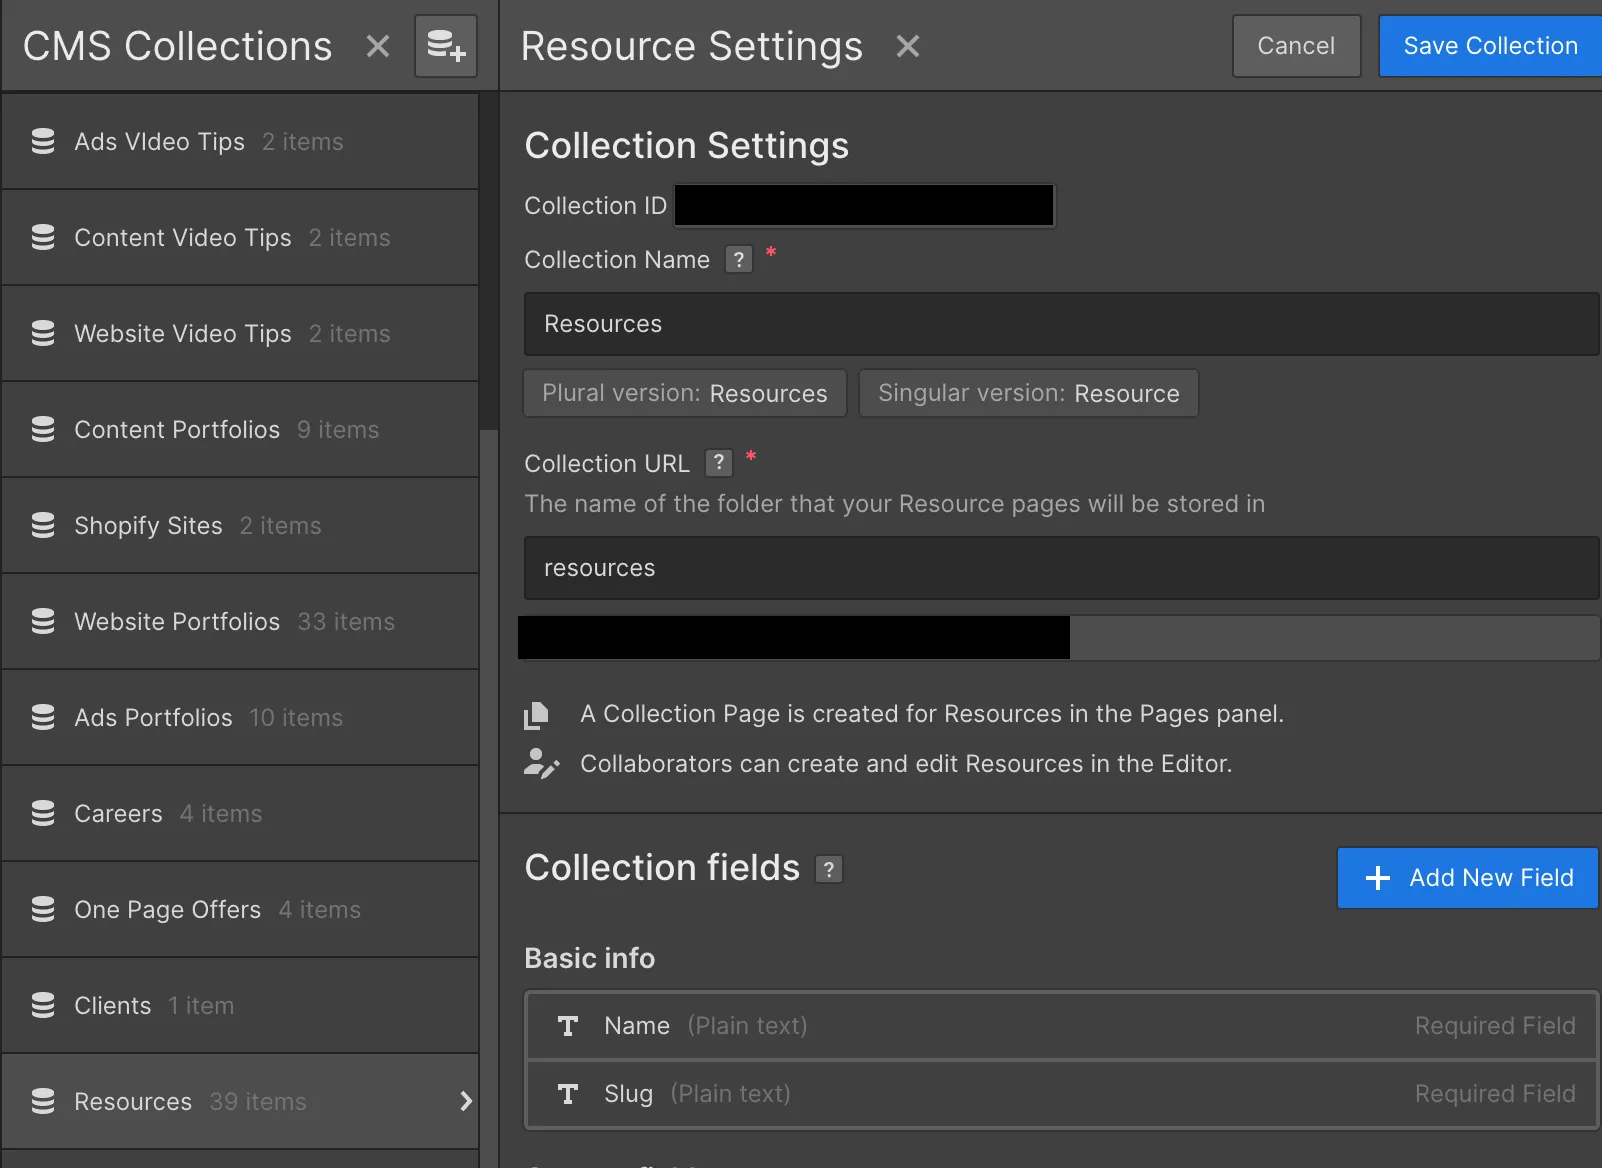Click the folder description text under Collection URL
This screenshot has height=1168, width=1602.
click(x=895, y=504)
